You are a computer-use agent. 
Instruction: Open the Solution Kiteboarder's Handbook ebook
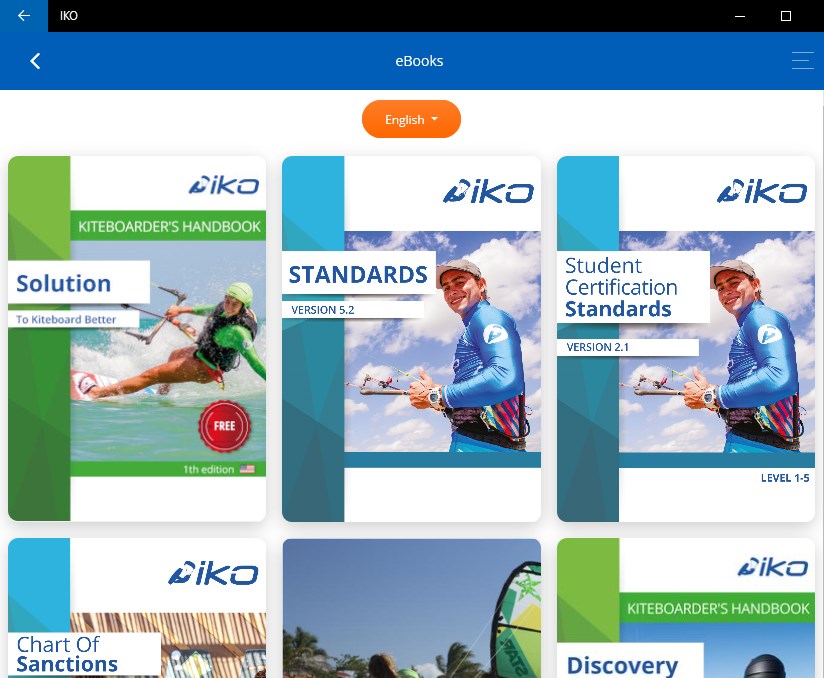[137, 338]
